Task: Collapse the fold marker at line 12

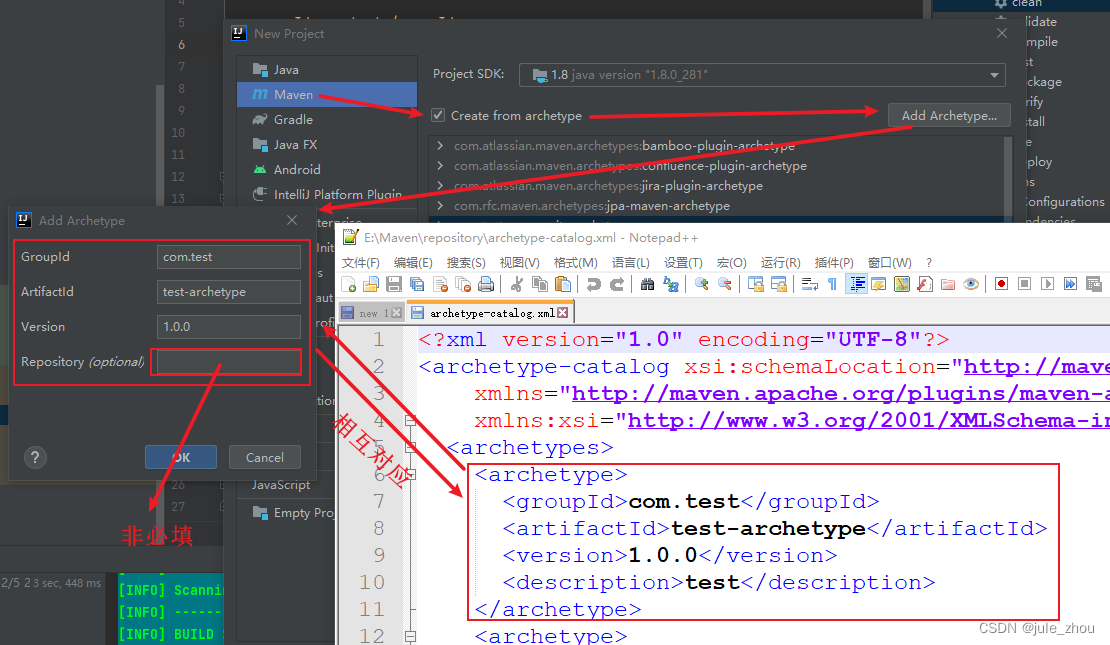Action: 410,636
